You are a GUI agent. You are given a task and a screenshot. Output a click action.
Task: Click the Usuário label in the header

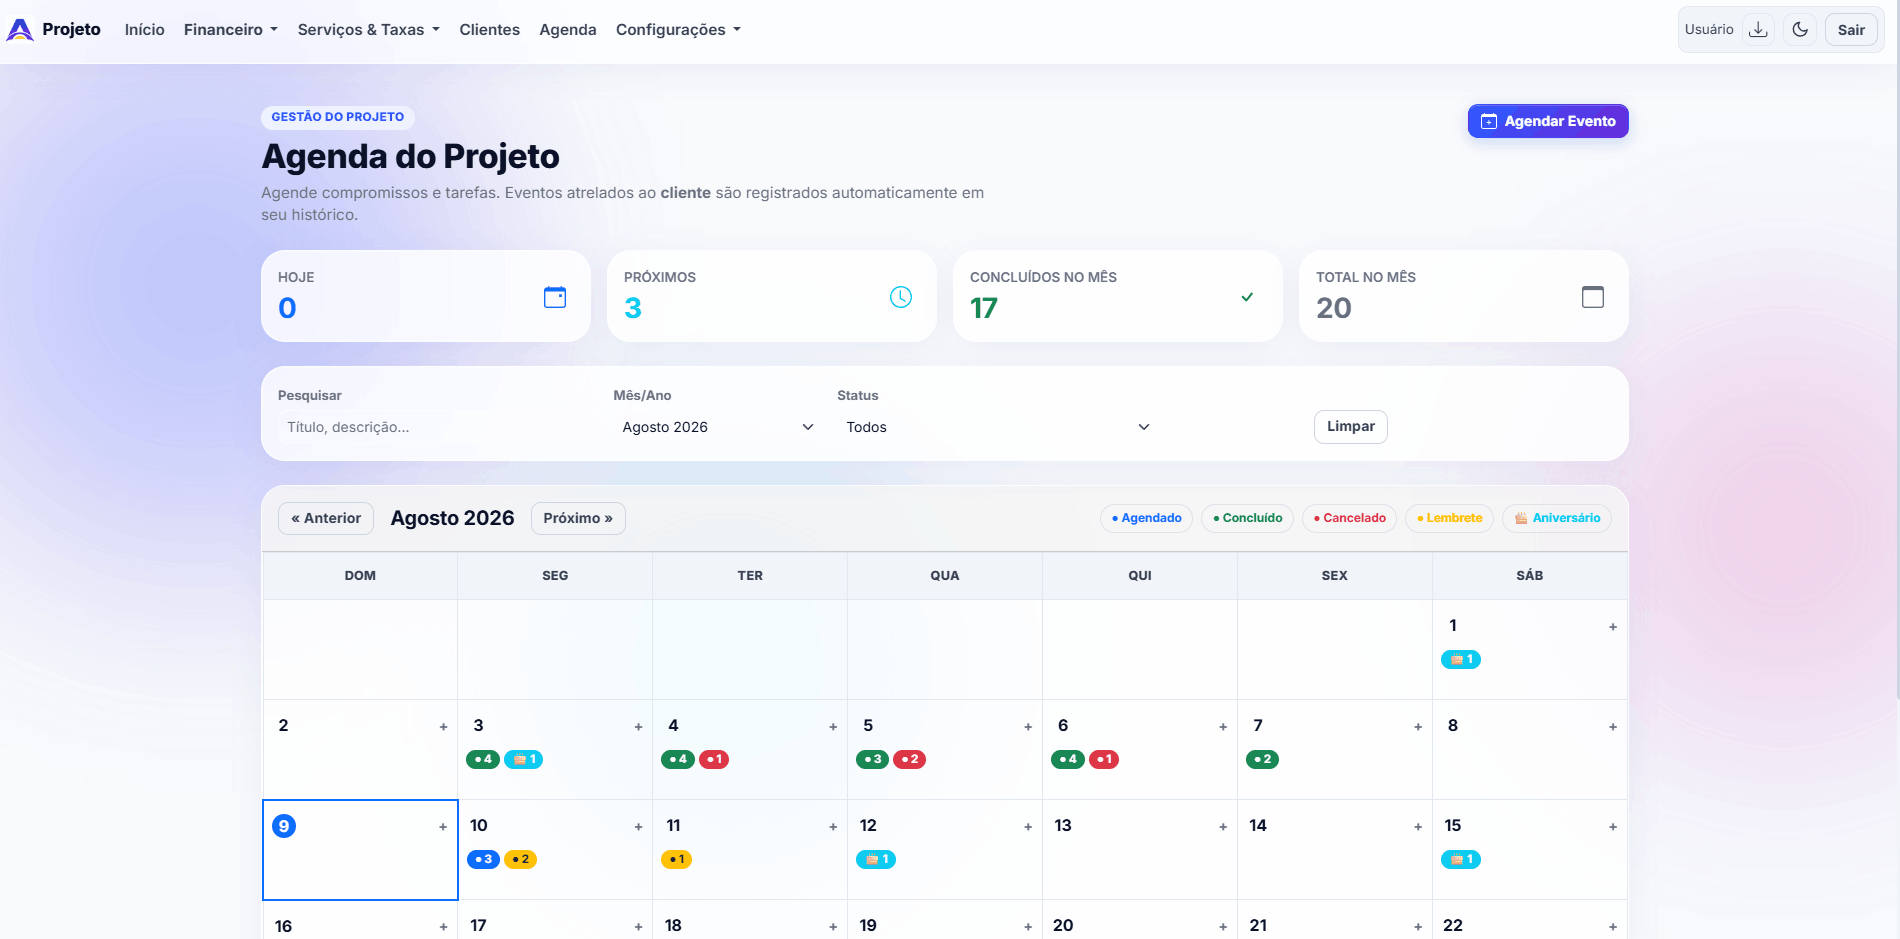pyautogui.click(x=1709, y=30)
